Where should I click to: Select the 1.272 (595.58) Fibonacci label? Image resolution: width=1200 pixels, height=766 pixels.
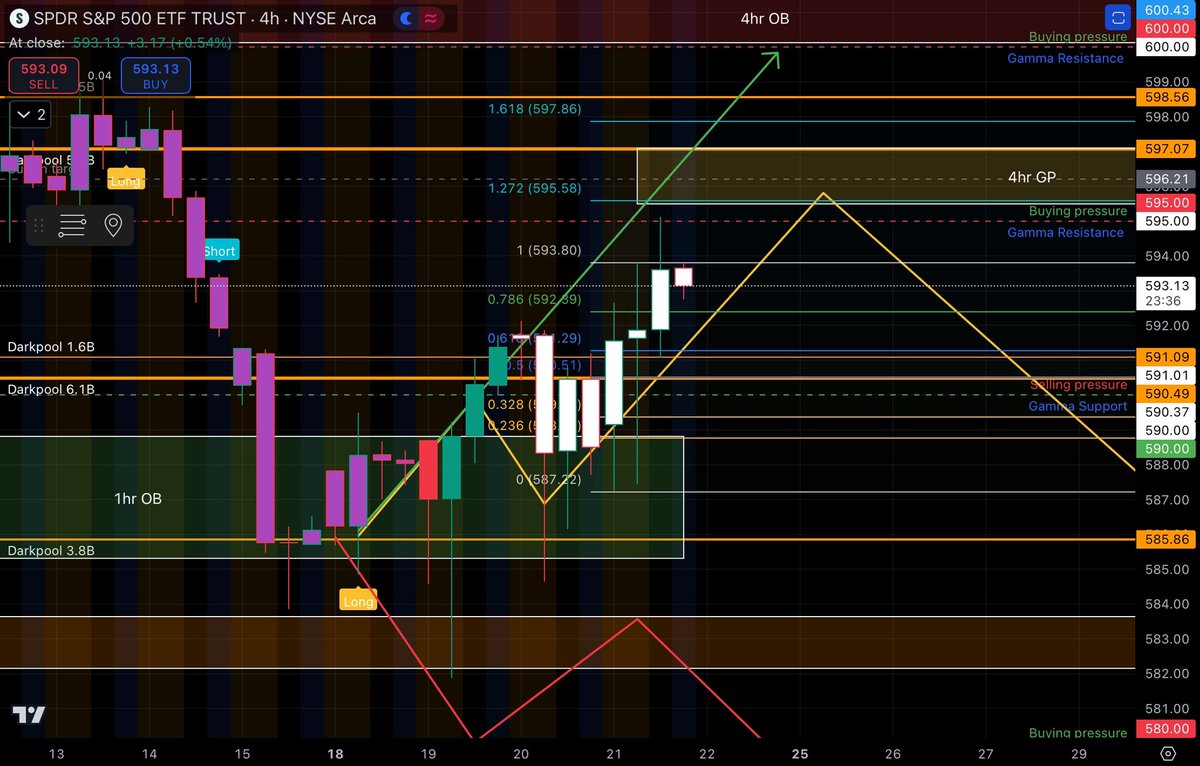[535, 188]
